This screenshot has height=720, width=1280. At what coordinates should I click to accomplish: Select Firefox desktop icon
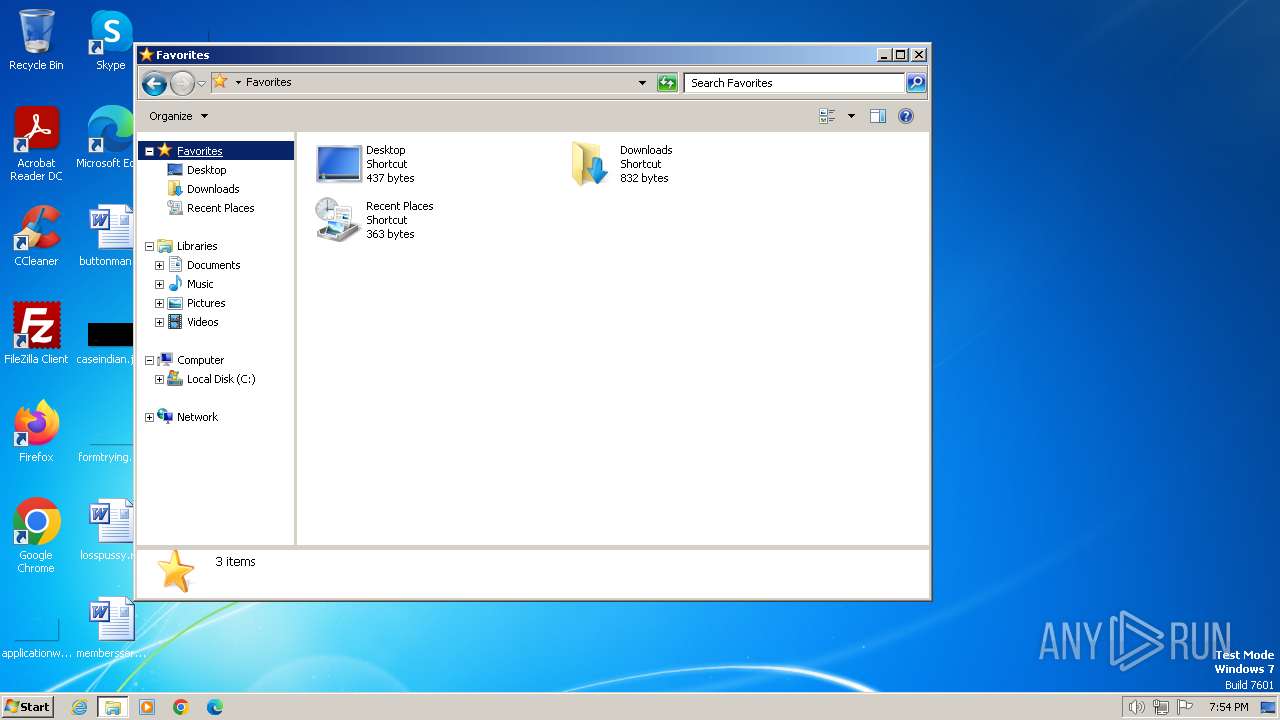tap(36, 432)
